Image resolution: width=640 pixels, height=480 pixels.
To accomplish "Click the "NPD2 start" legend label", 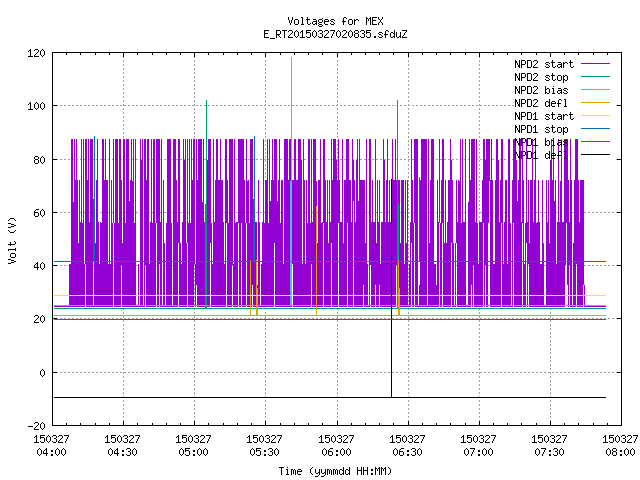I will pos(544,64).
